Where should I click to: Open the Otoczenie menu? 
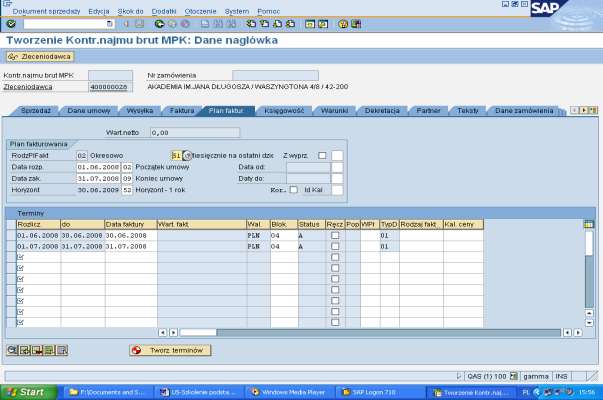pyautogui.click(x=200, y=11)
